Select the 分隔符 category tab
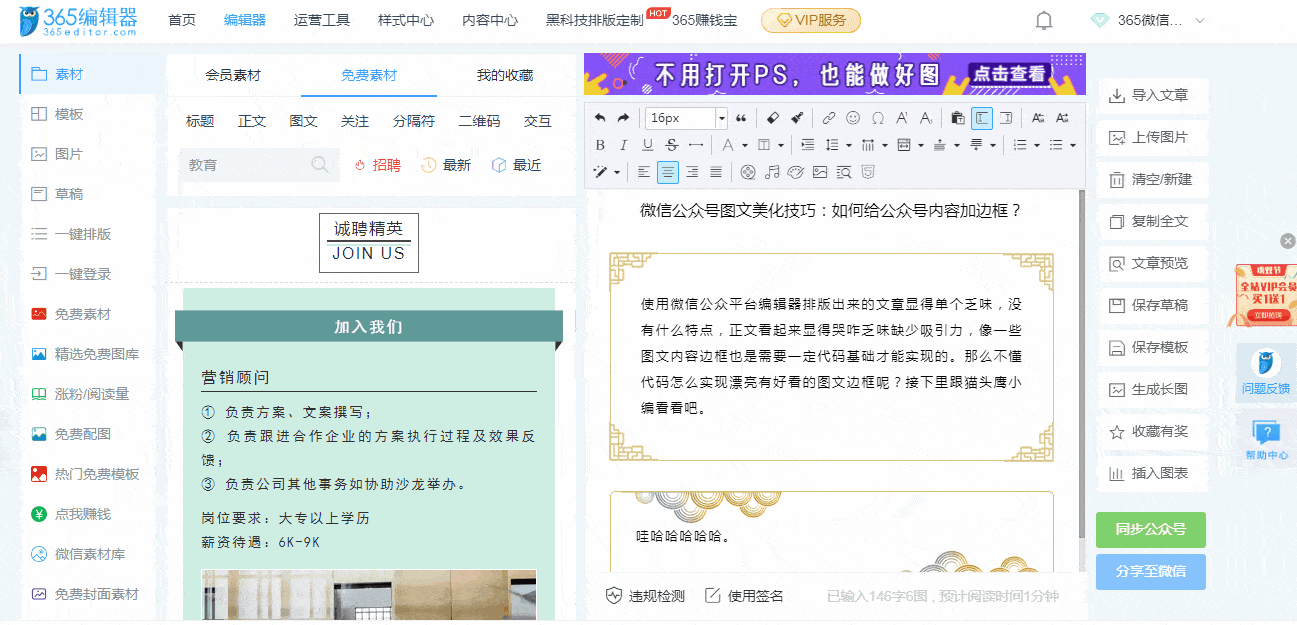Image resolution: width=1297 pixels, height=625 pixels. 414,121
